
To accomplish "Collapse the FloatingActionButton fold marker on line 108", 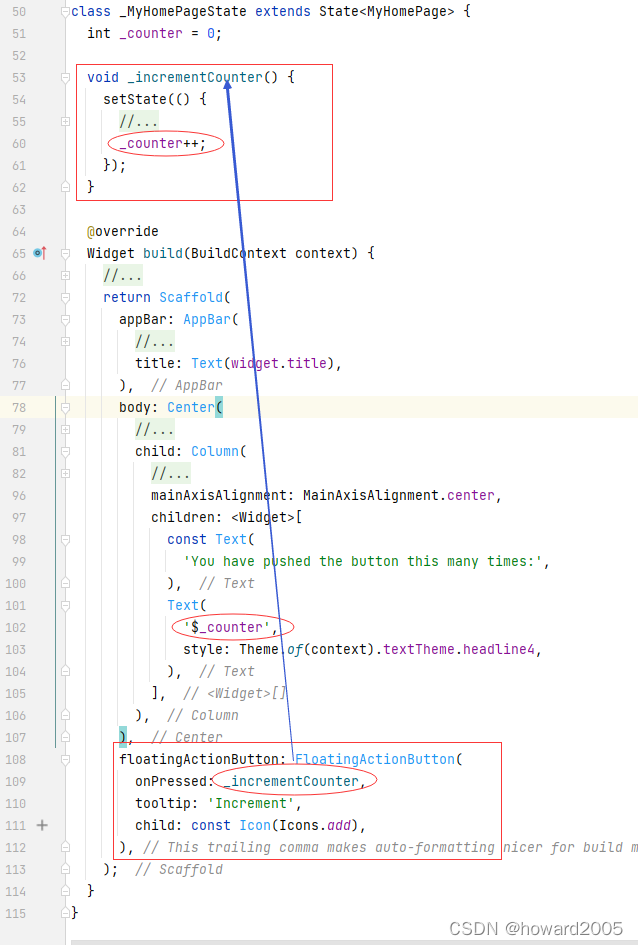I will point(65,759).
